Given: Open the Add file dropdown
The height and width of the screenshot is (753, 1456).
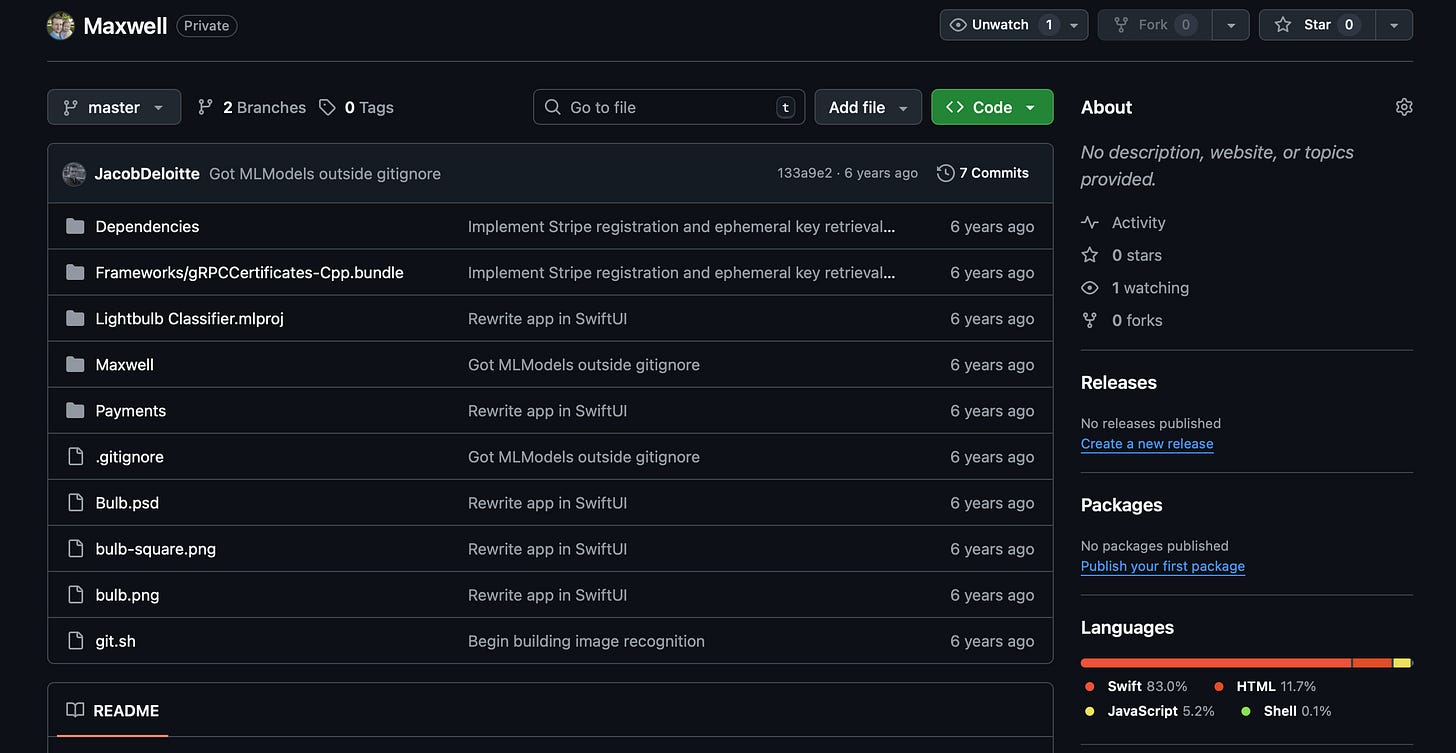Looking at the screenshot, I should (x=867, y=107).
